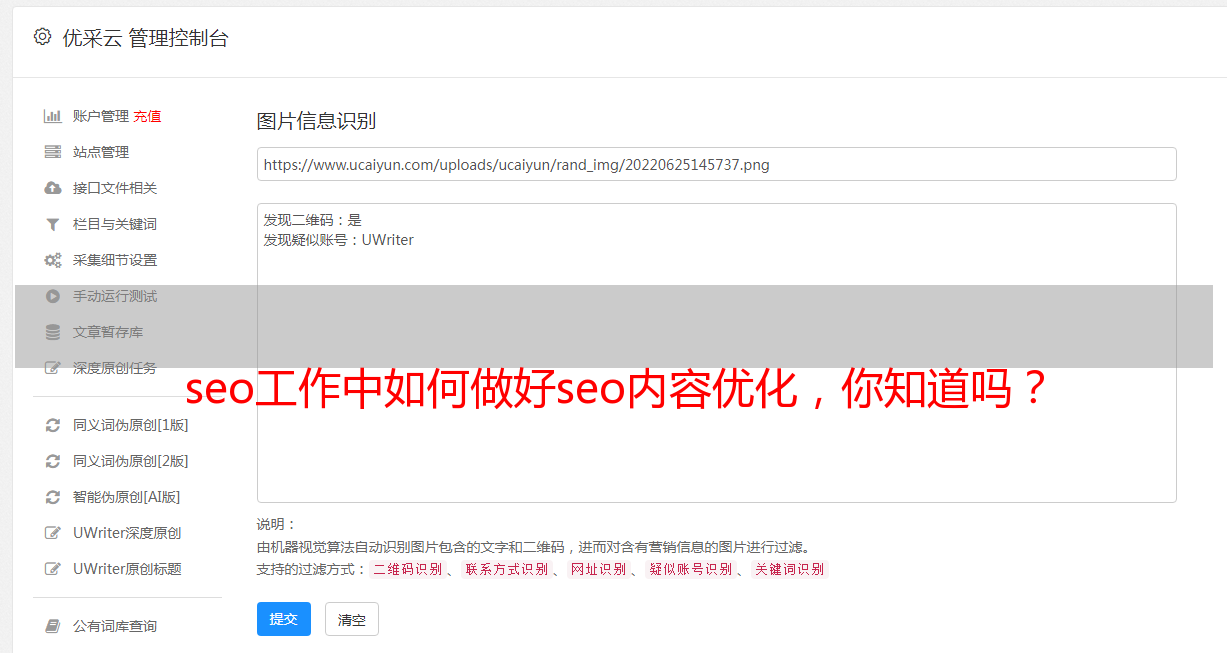This screenshot has height=653, width=1227.
Task: Click the edit icon for UWriter深度原创
Action: click(53, 533)
